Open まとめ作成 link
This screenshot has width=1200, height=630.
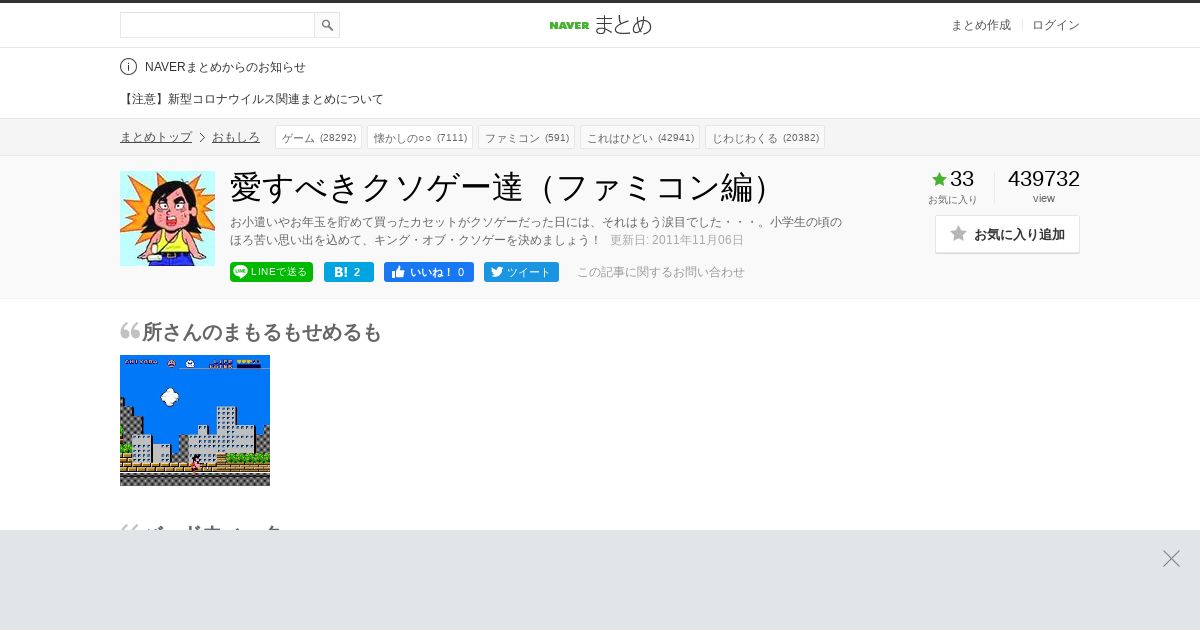tap(980, 25)
